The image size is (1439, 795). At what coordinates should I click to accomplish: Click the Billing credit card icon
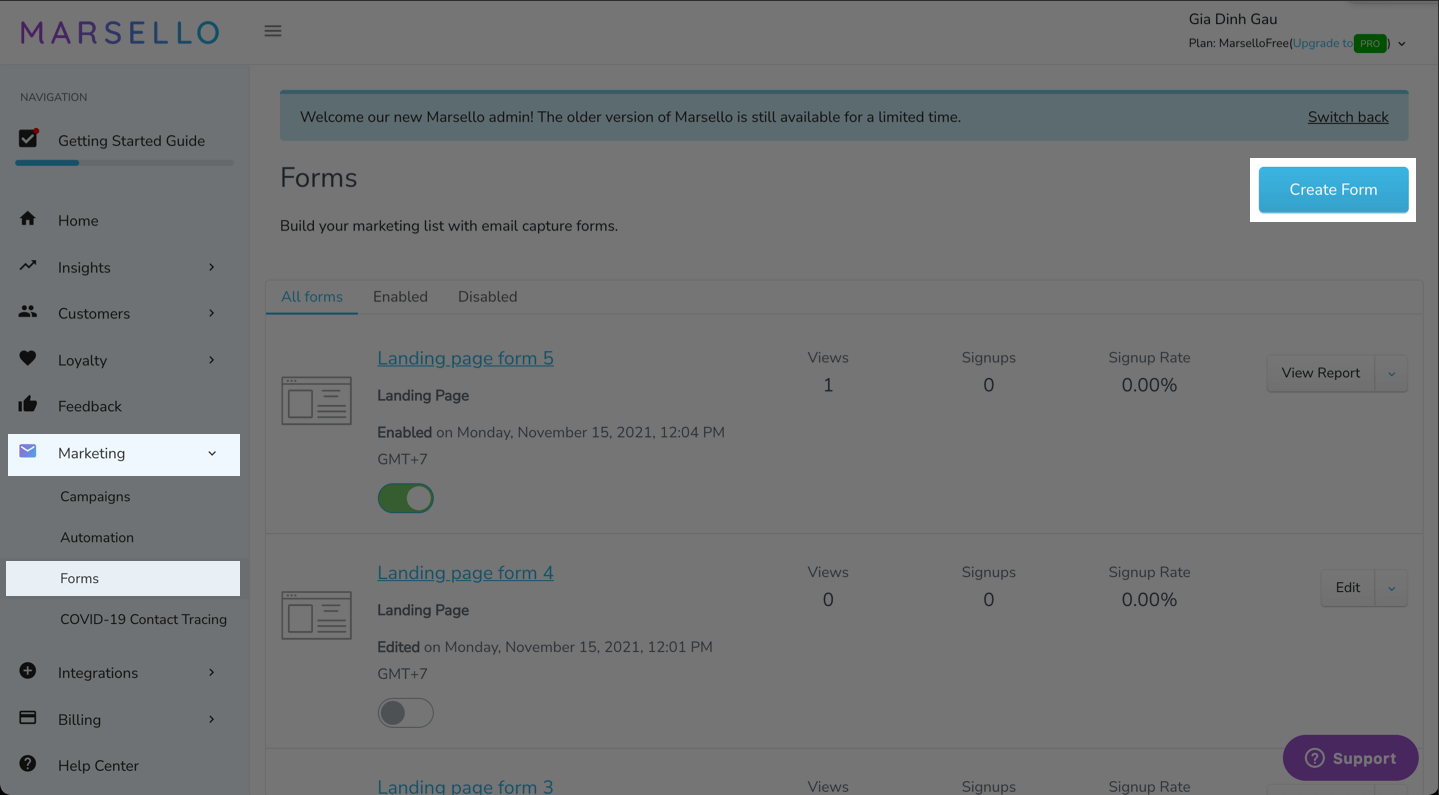(x=28, y=717)
